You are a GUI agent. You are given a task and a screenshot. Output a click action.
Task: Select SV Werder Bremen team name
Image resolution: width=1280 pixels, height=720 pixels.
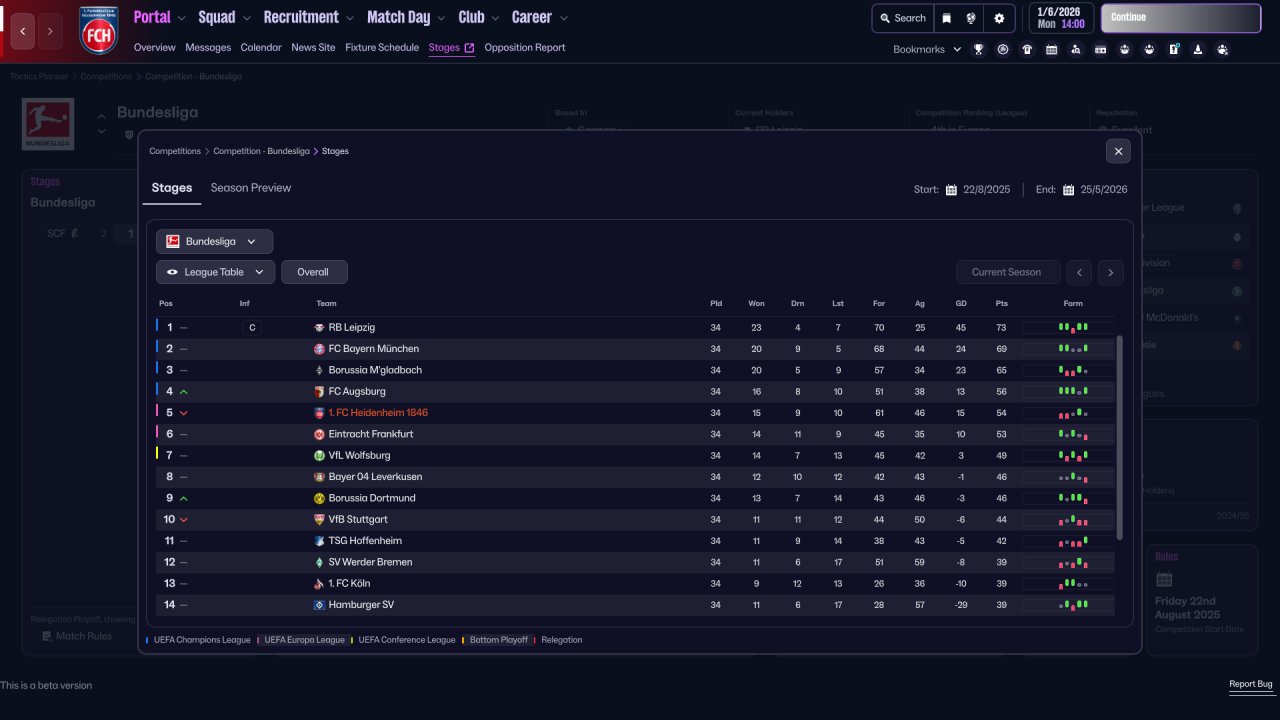370,563
